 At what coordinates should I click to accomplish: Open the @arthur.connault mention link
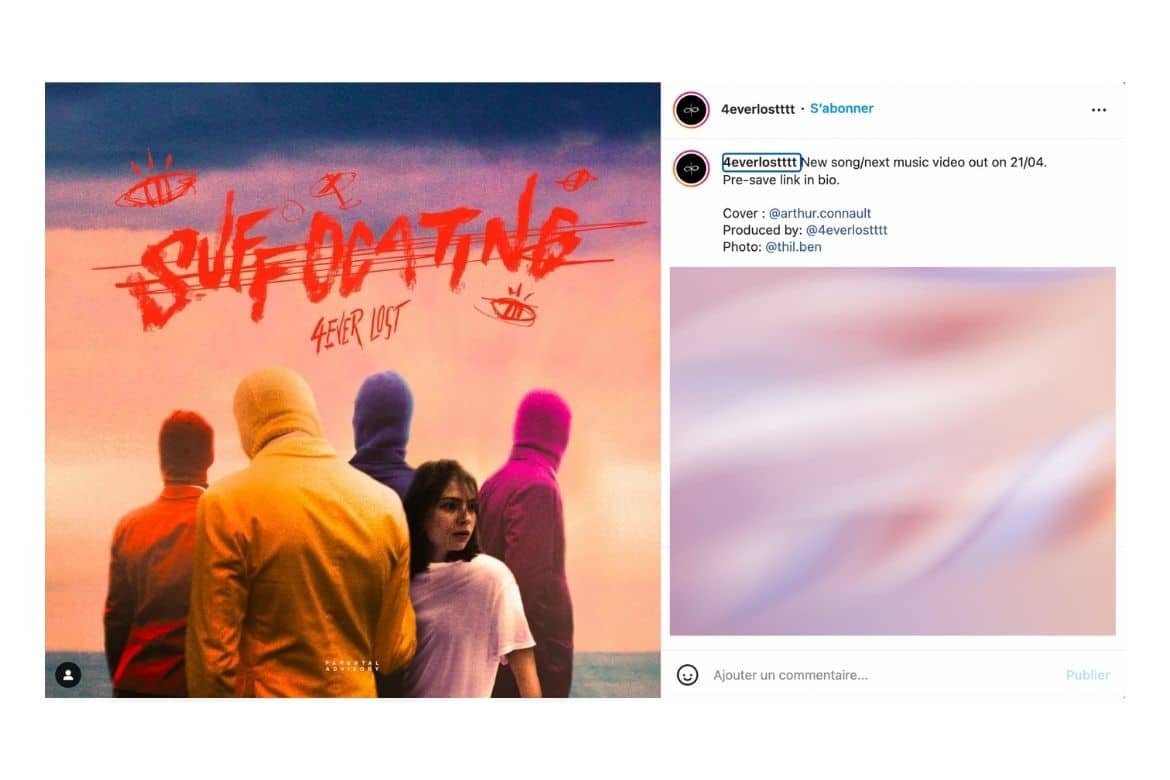[819, 213]
